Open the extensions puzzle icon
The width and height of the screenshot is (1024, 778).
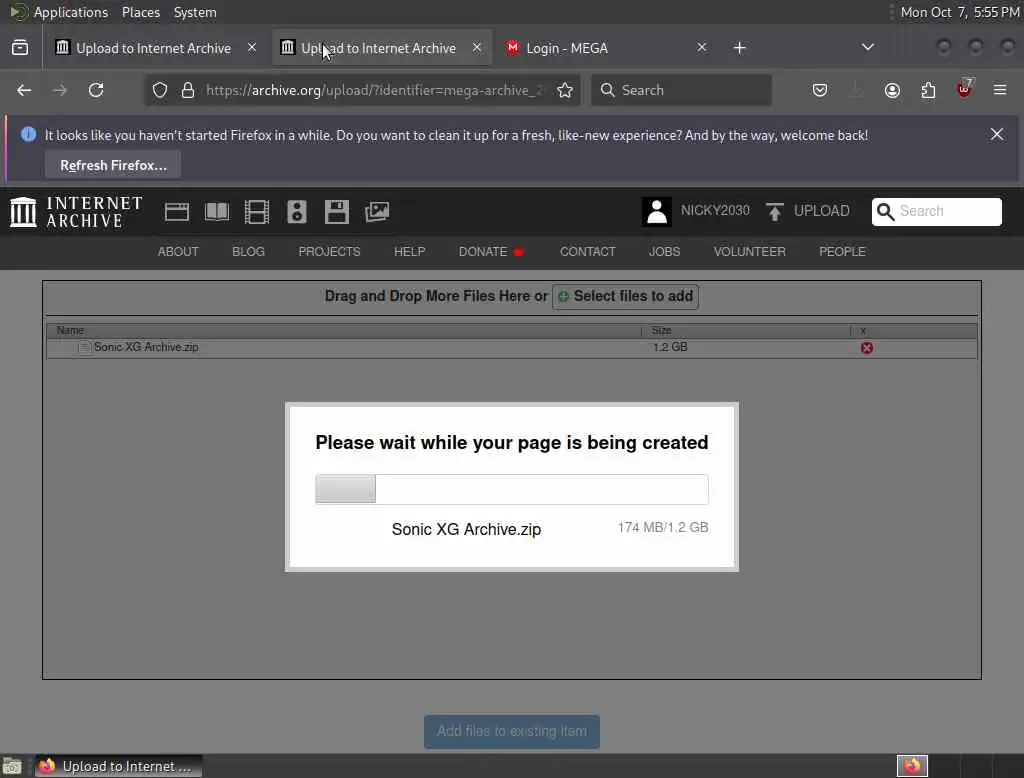[x=928, y=90]
